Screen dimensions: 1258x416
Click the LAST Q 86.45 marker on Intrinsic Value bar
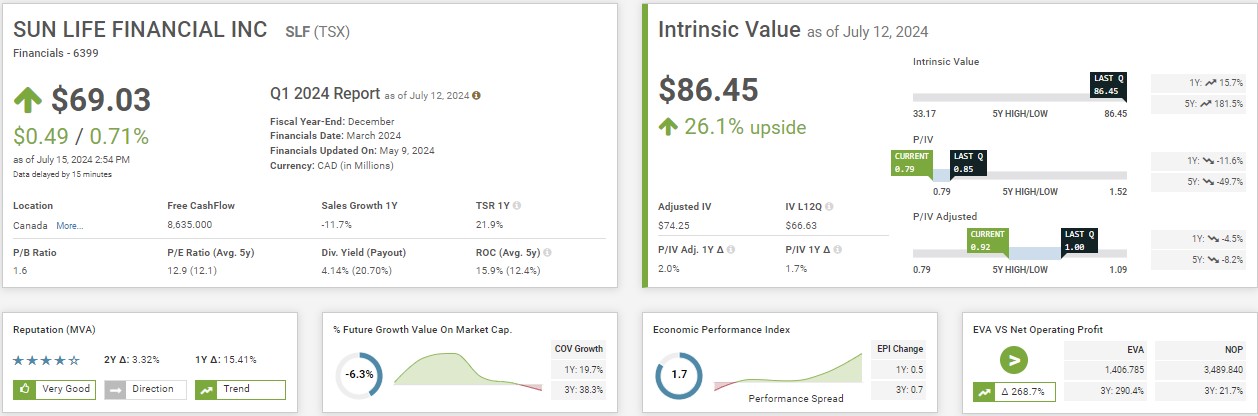(x=1107, y=86)
